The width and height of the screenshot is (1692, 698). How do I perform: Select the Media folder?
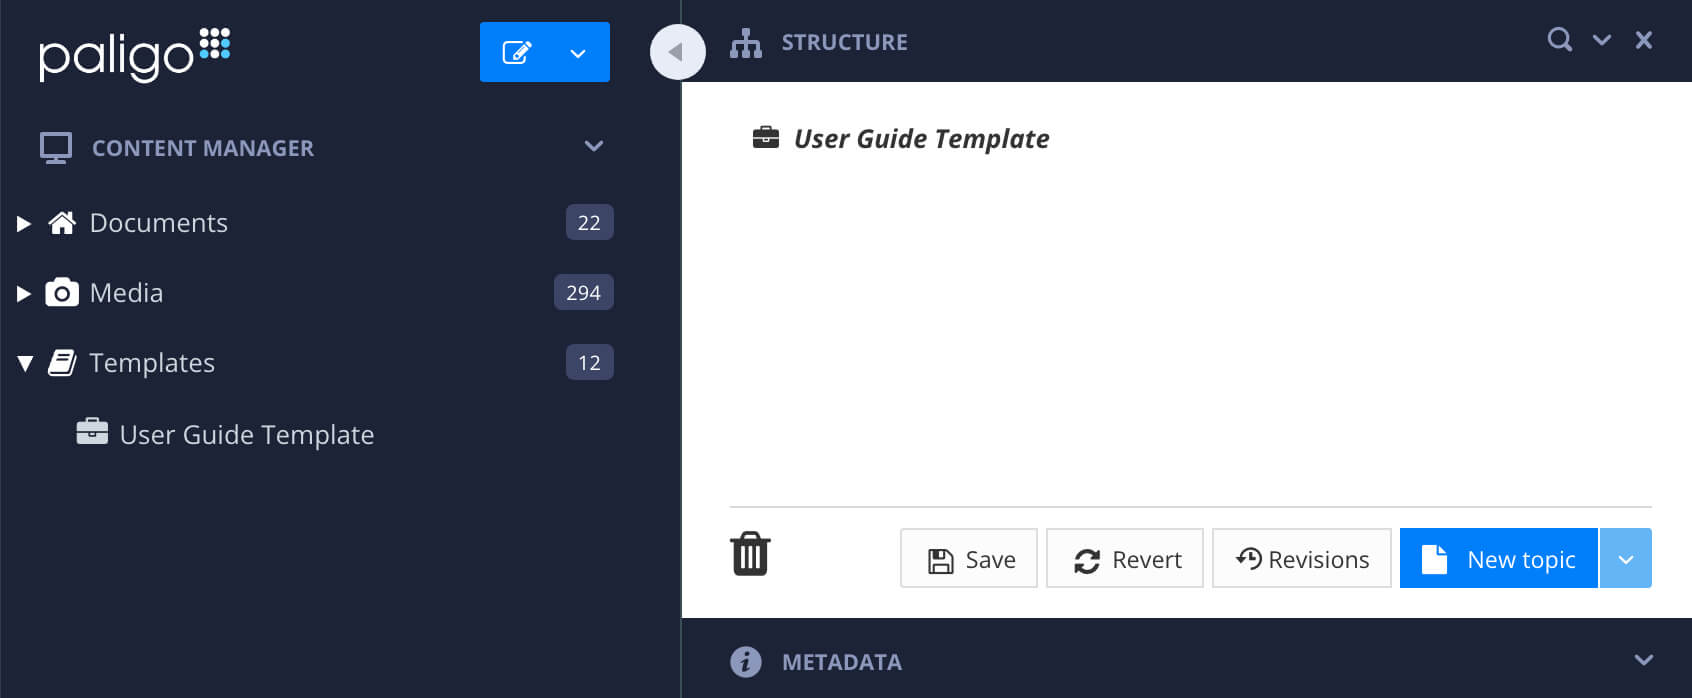point(126,292)
